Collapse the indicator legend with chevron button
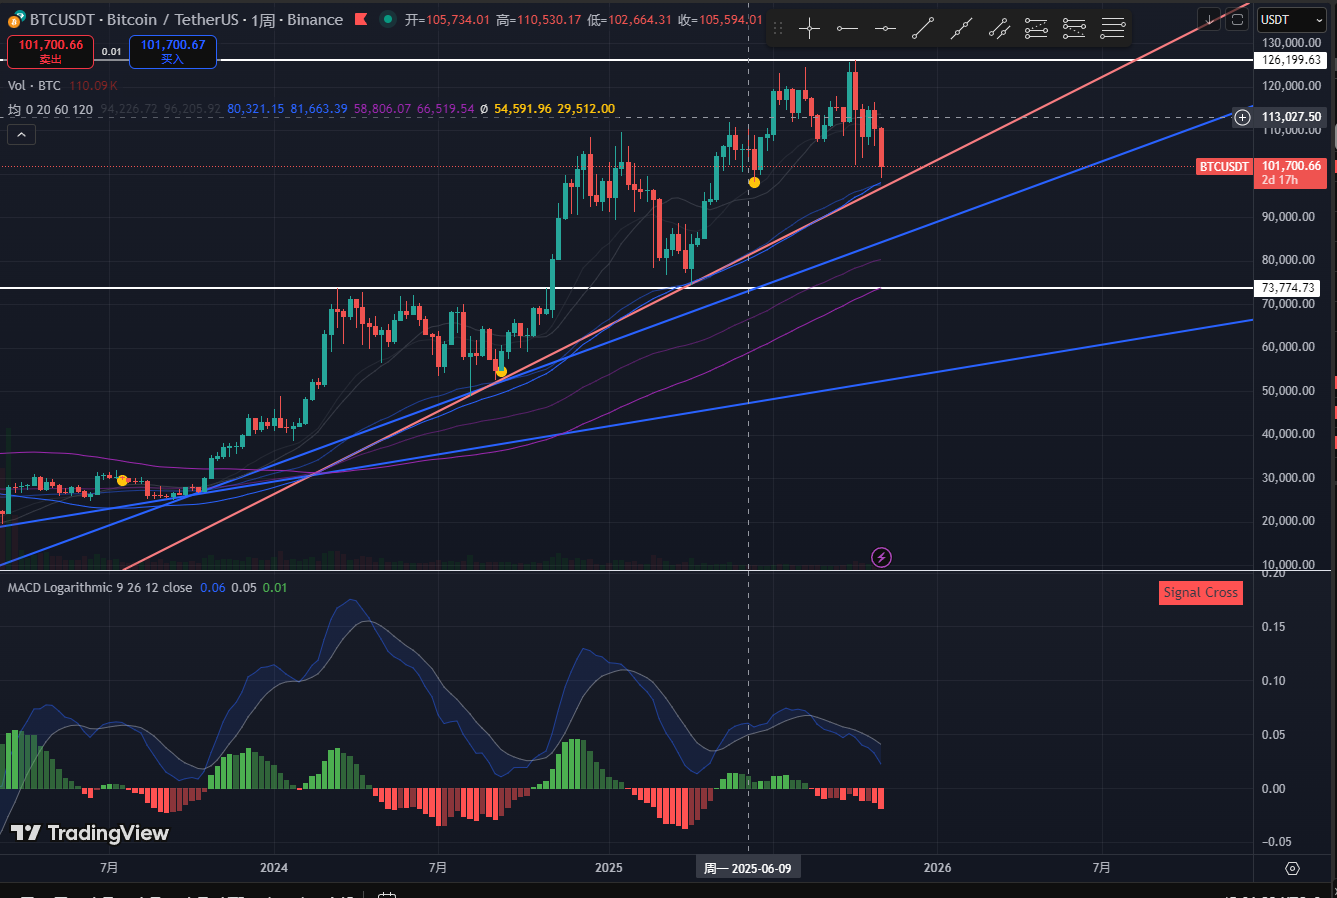 (x=21, y=134)
